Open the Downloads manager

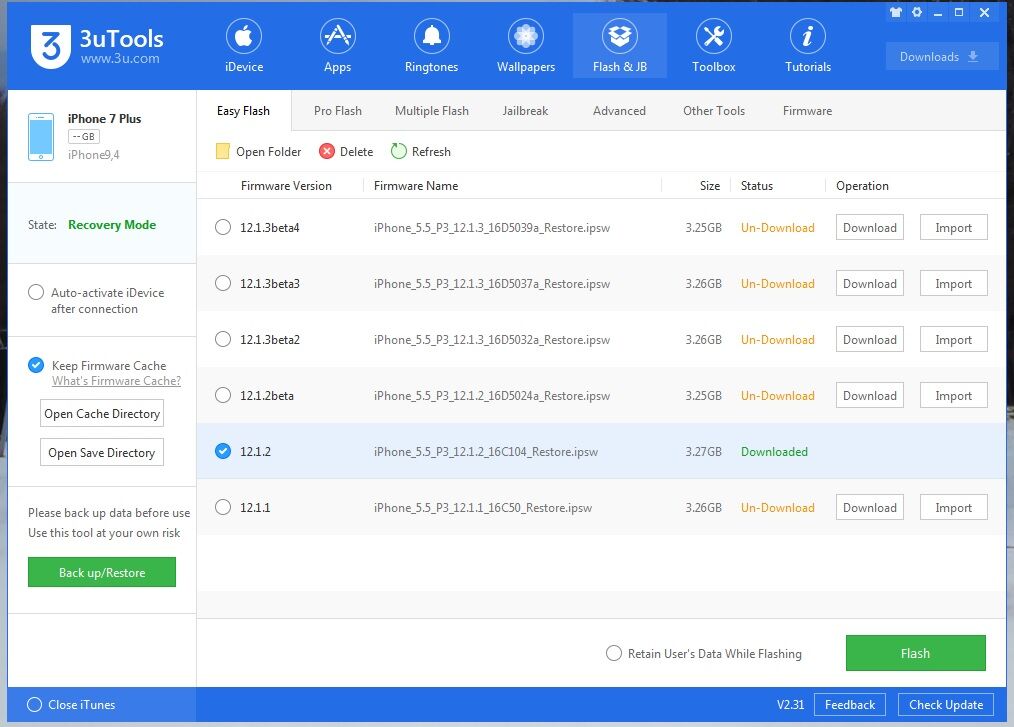(942, 57)
